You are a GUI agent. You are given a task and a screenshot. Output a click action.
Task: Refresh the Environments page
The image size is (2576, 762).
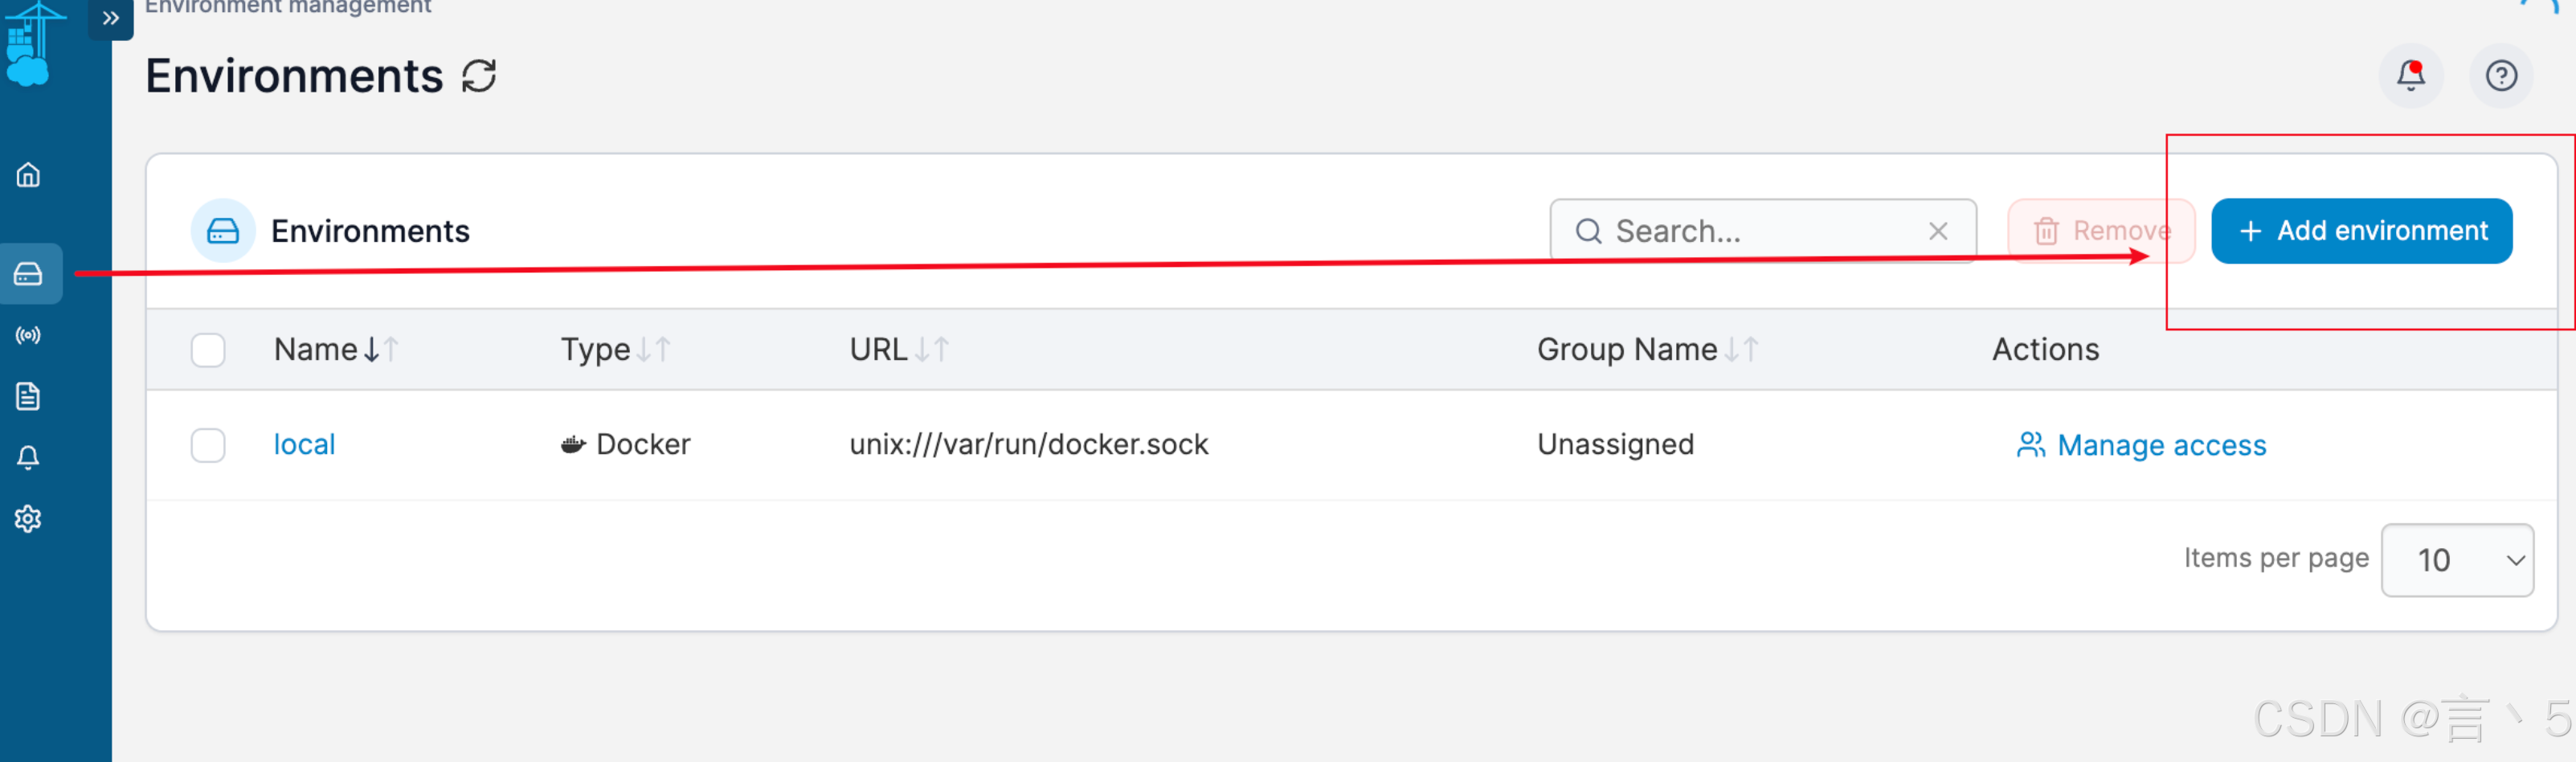[x=479, y=76]
